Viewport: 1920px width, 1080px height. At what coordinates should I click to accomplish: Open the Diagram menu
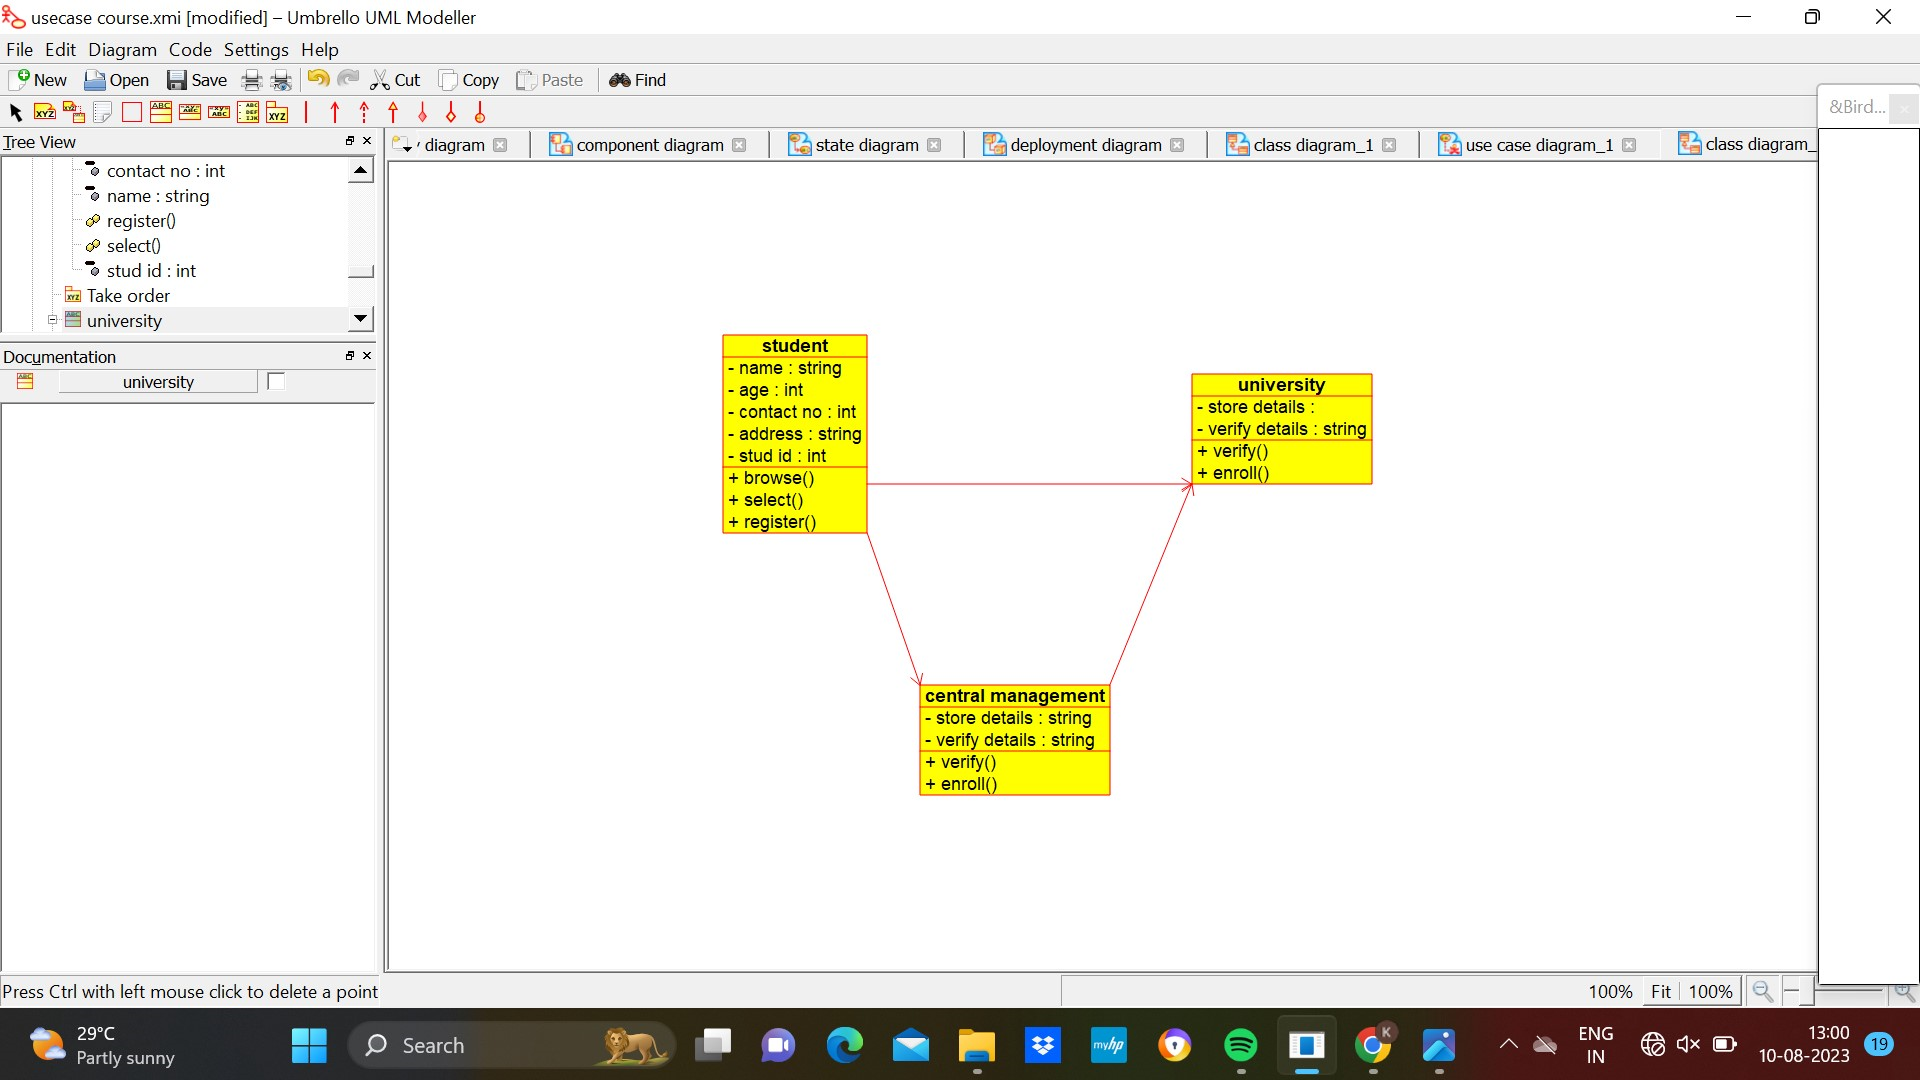pyautogui.click(x=122, y=49)
